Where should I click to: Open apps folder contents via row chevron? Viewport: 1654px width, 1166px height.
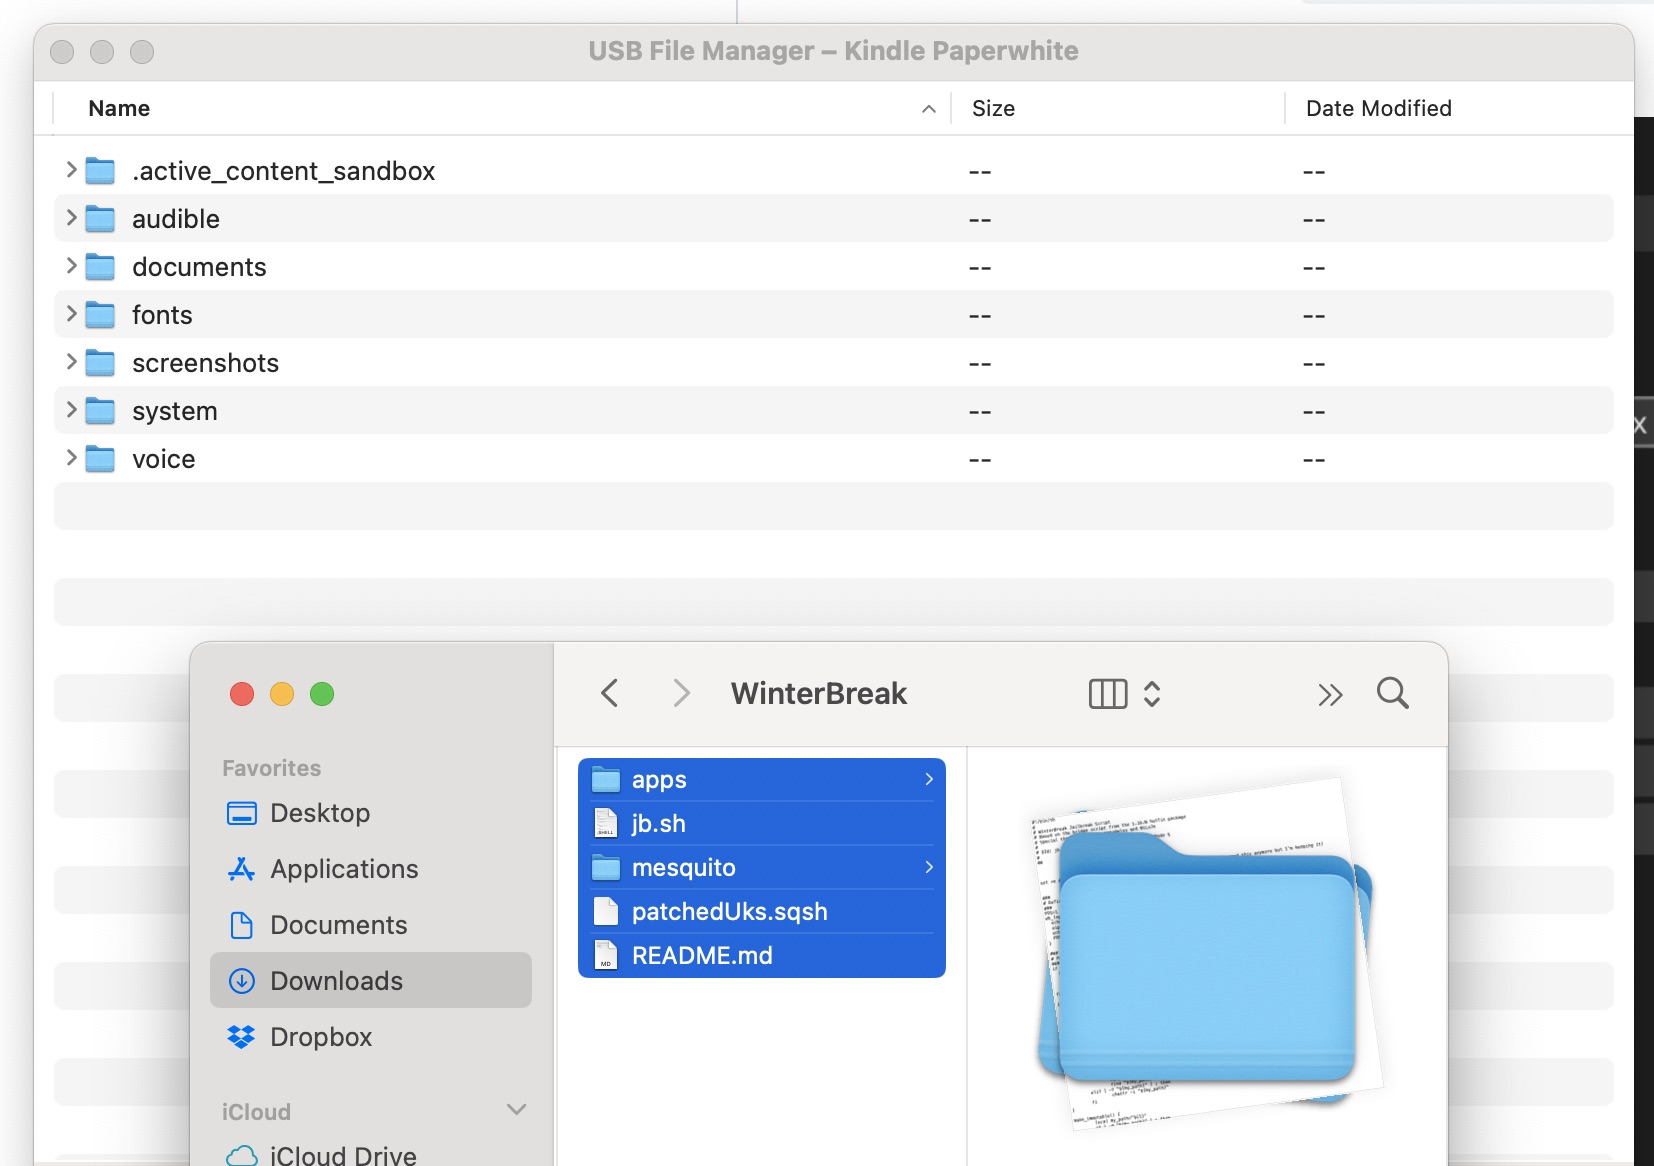(x=929, y=778)
